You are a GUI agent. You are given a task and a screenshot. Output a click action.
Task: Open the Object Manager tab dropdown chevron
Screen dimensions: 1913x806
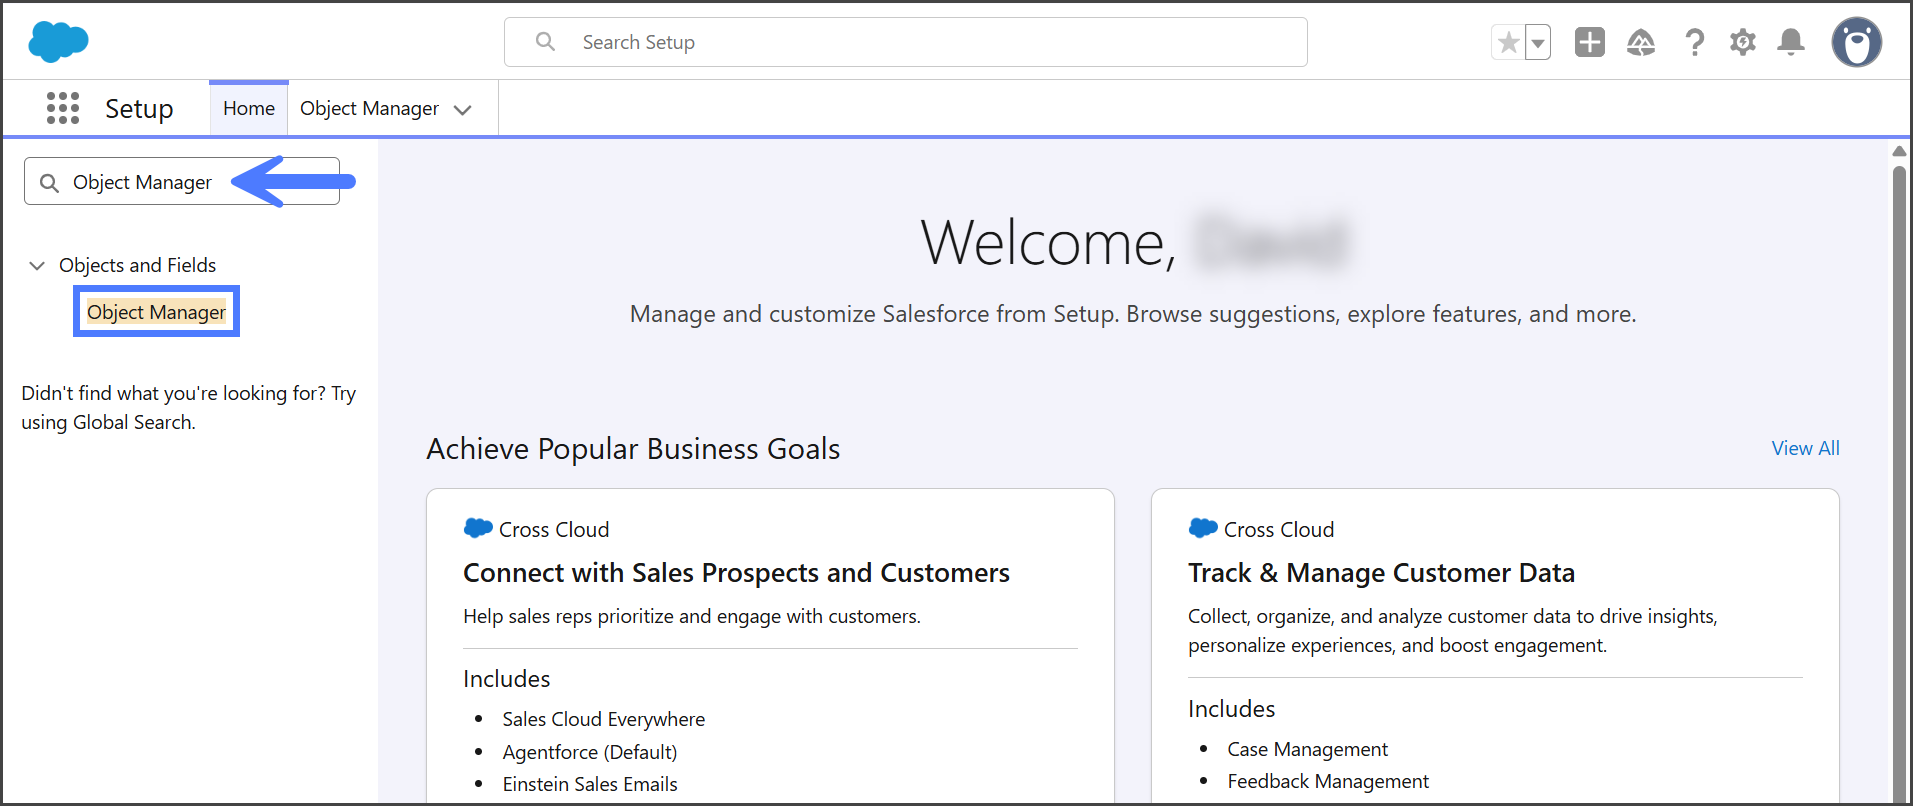click(462, 109)
